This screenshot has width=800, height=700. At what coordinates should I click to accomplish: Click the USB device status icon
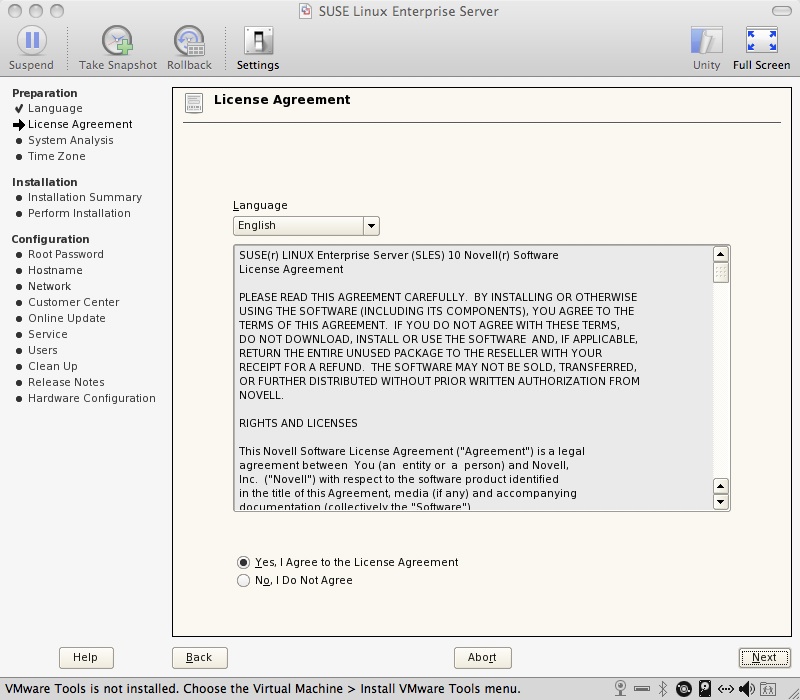642,689
